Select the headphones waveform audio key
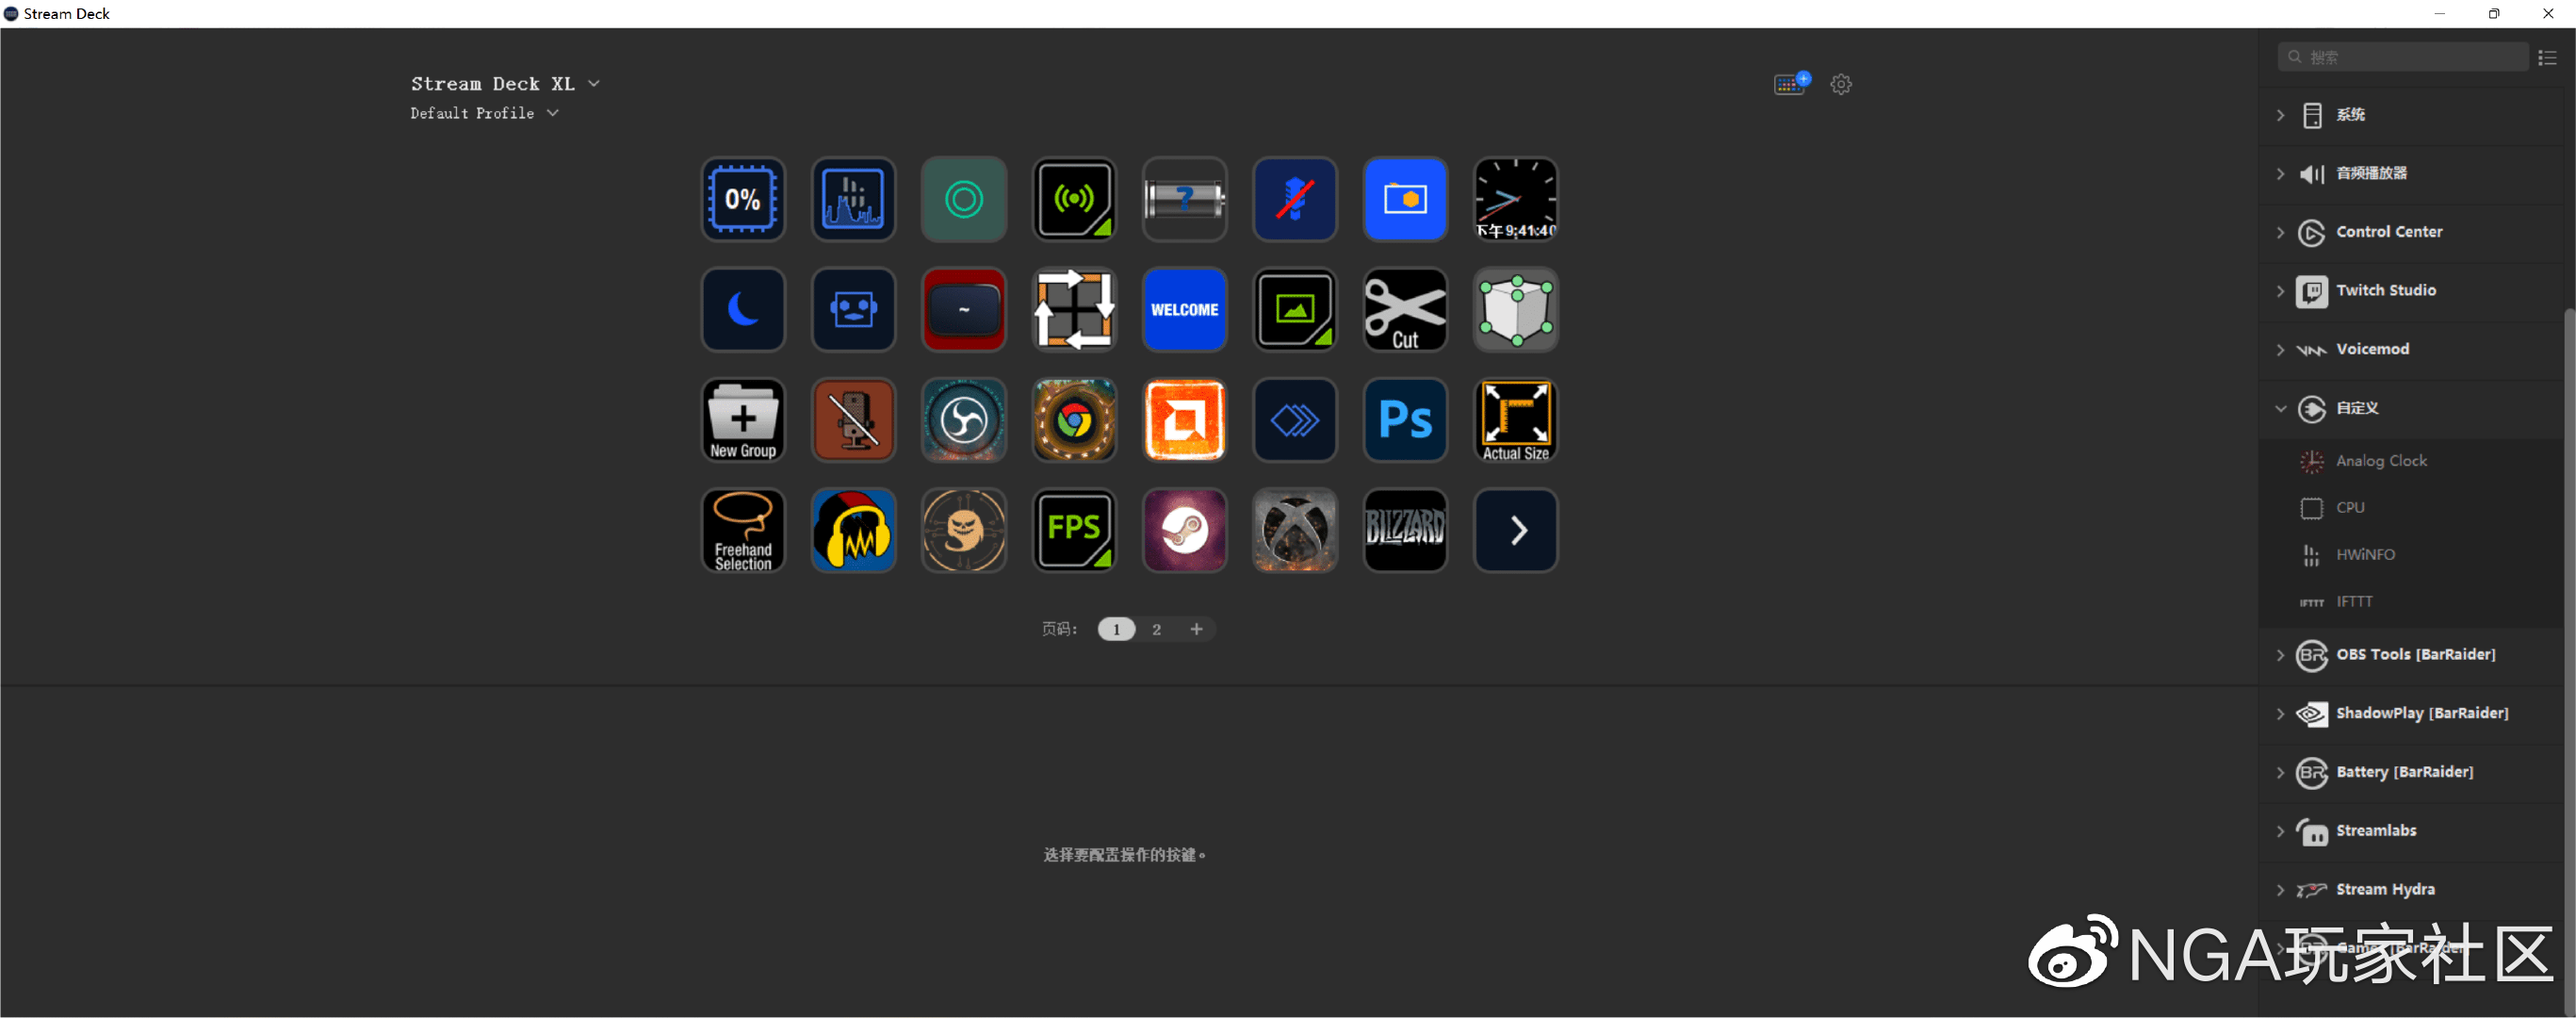This screenshot has height=1018, width=2576. (x=853, y=530)
